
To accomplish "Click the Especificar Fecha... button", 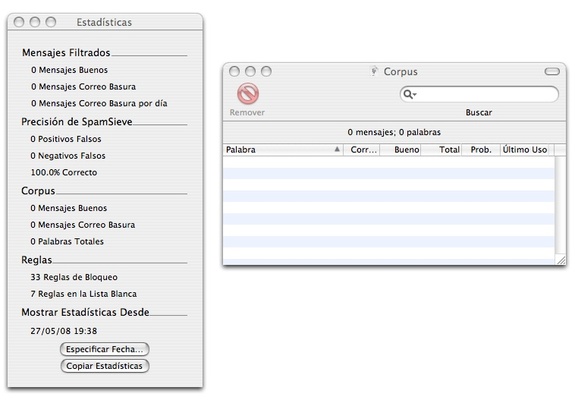I will [105, 349].
